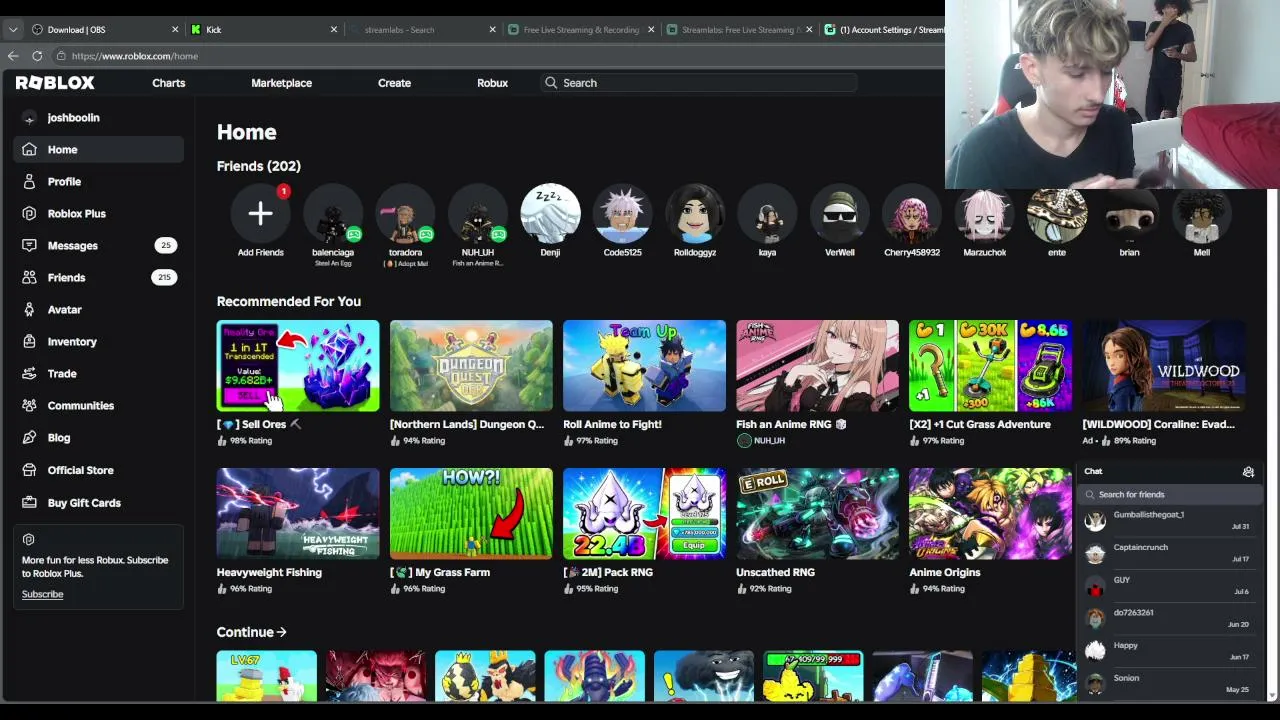Open the Continue section arrow link
This screenshot has width=1280, height=720.
point(252,632)
